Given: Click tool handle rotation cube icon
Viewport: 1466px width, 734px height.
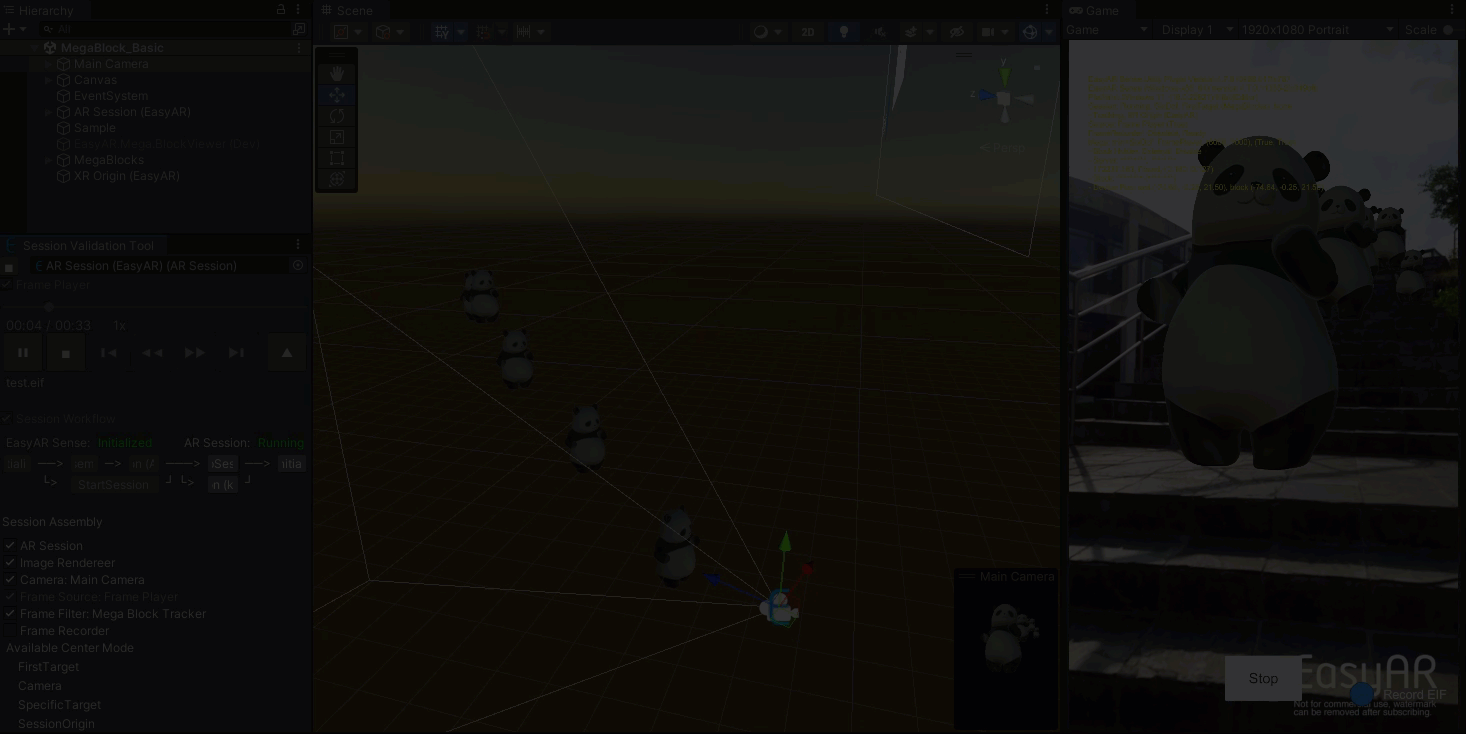Looking at the screenshot, I should 383,32.
